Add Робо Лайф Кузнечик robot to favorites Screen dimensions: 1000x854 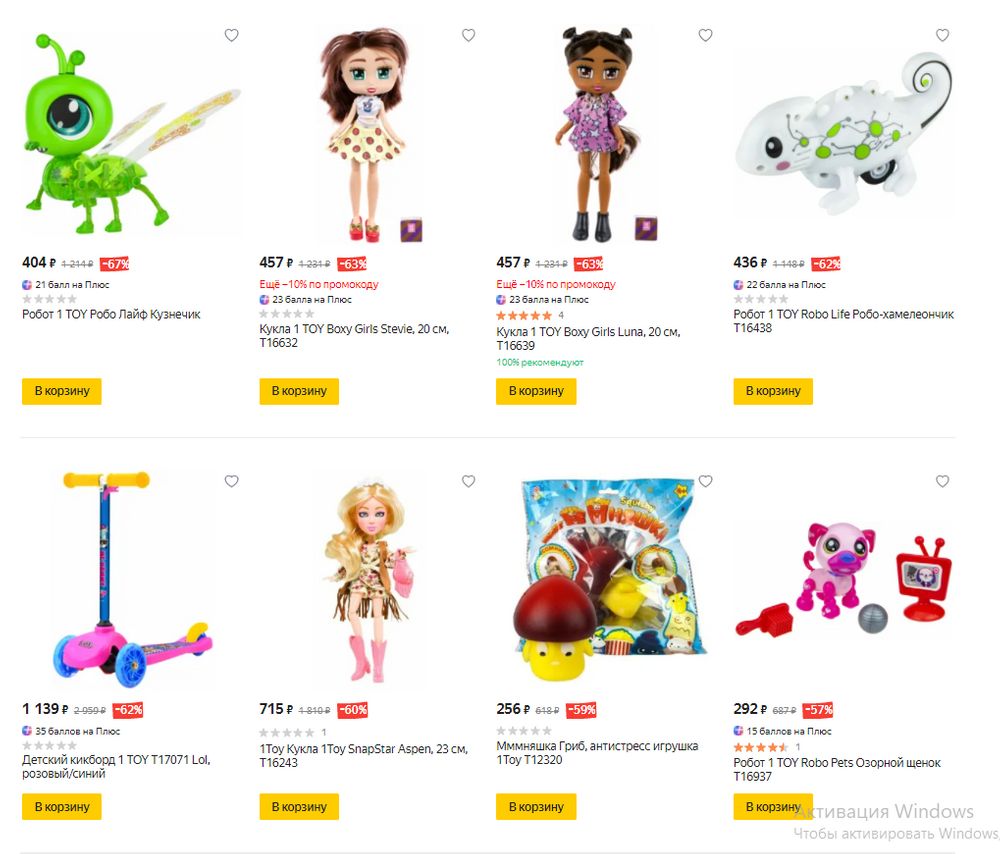tap(232, 35)
